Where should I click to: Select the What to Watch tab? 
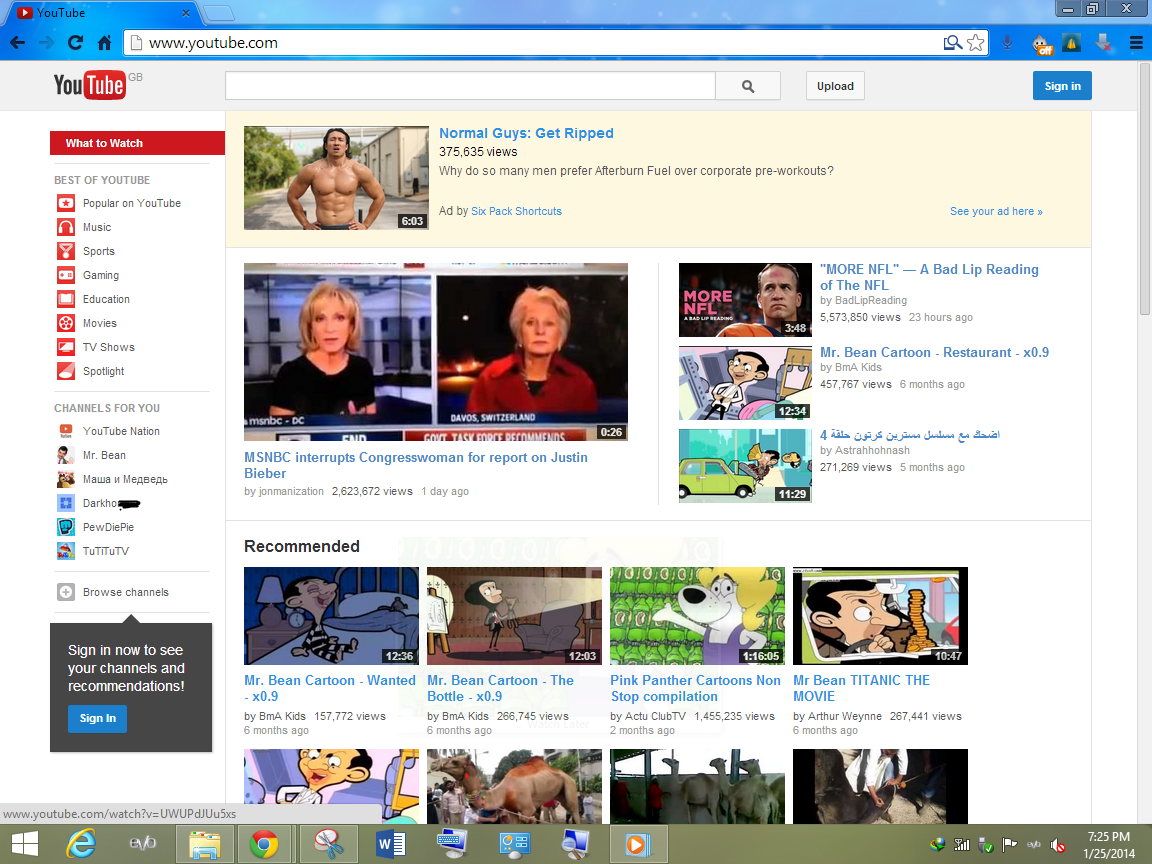[x=137, y=143]
